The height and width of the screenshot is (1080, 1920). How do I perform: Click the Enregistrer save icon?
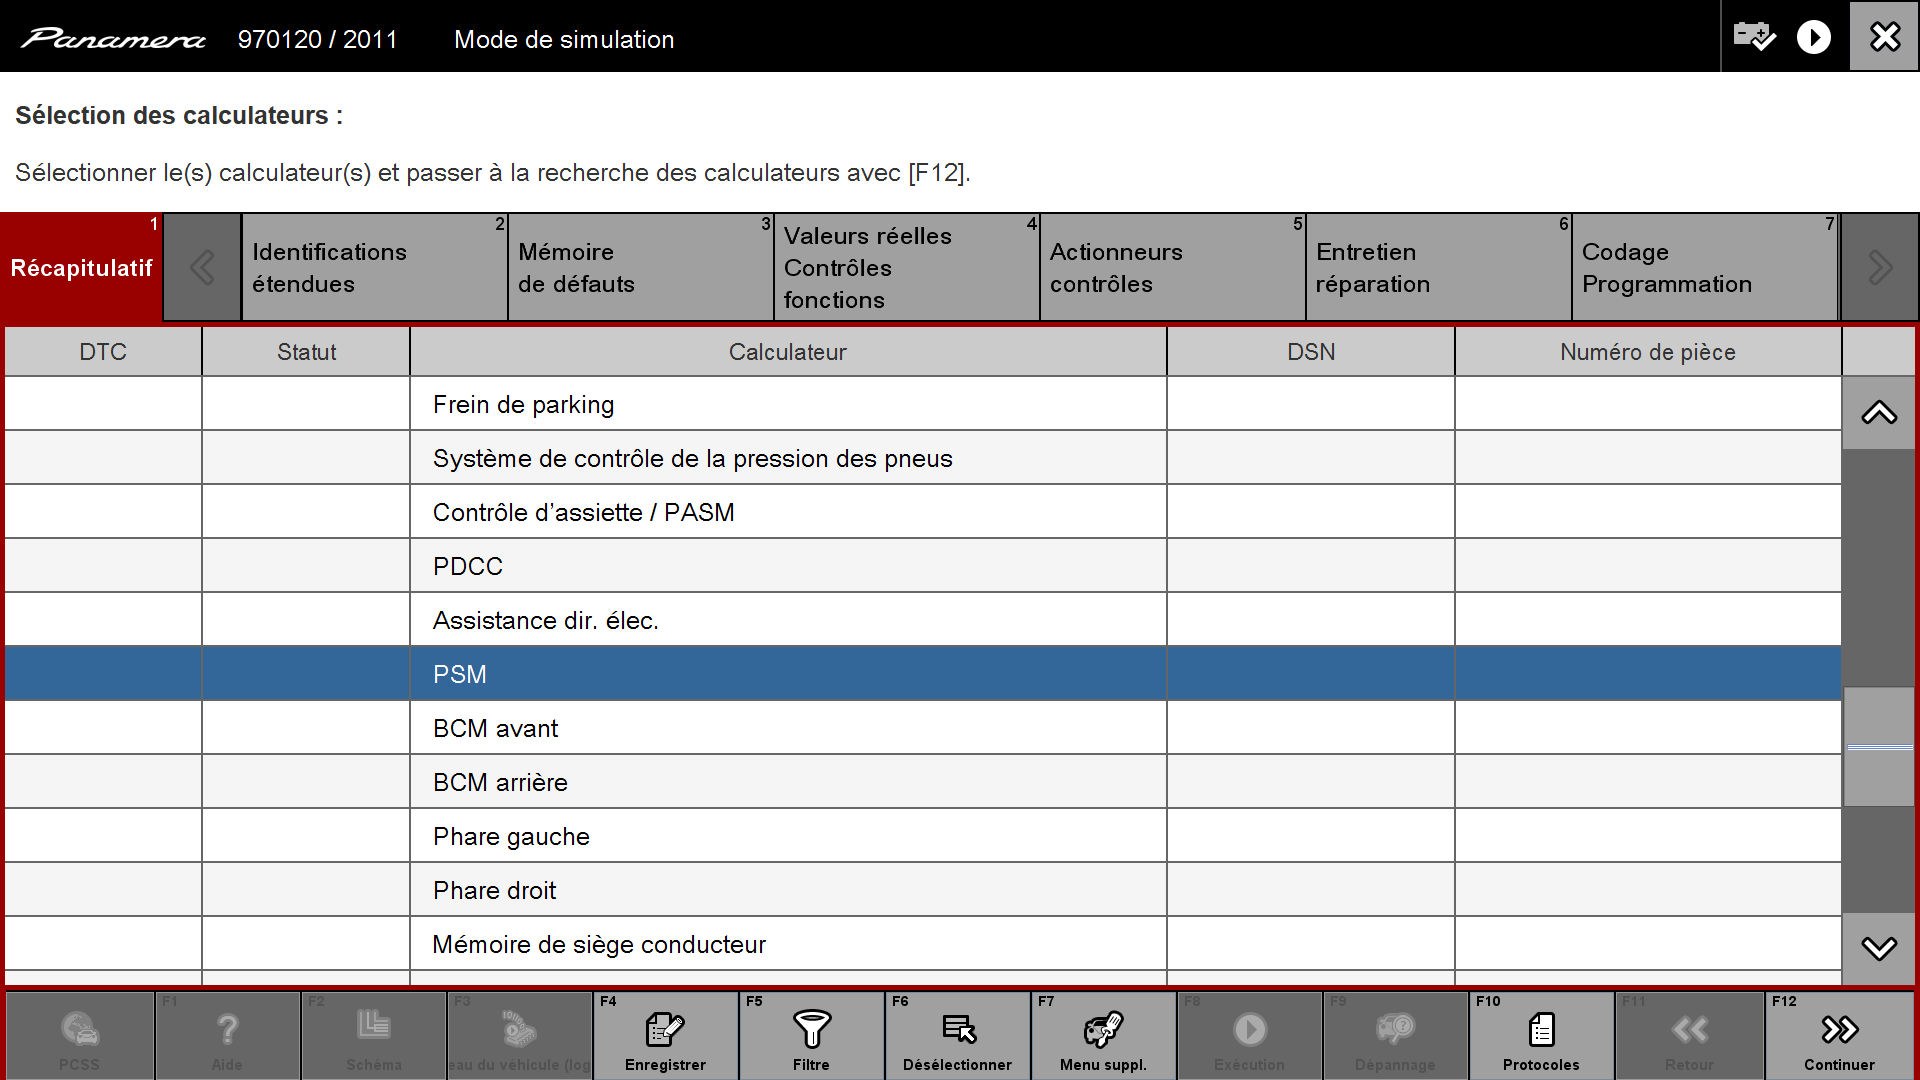click(x=665, y=1030)
